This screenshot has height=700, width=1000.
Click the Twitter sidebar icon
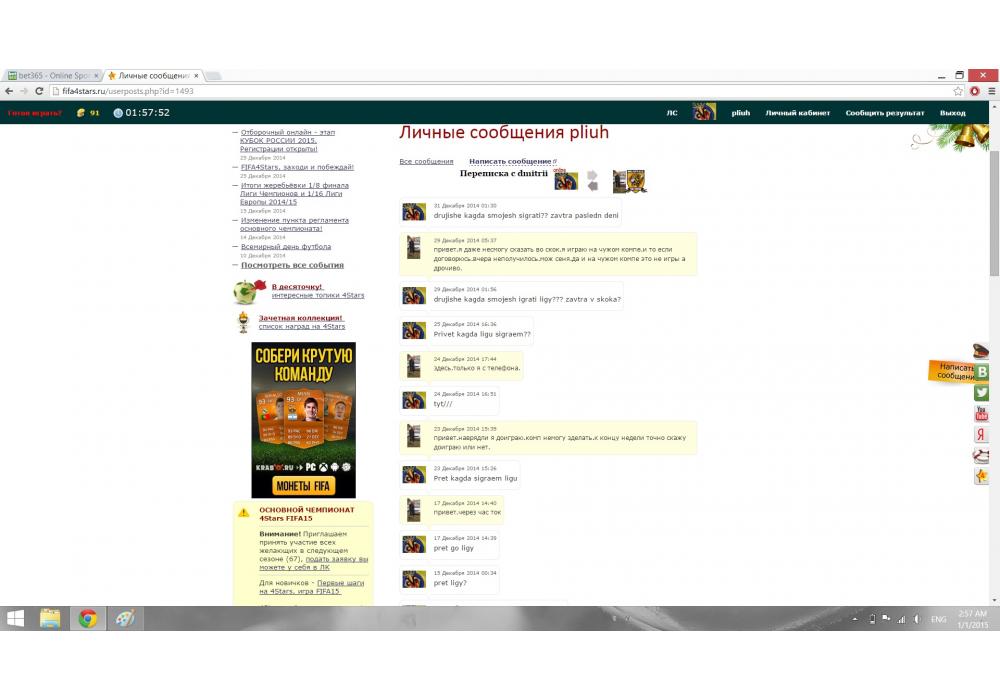coord(982,393)
